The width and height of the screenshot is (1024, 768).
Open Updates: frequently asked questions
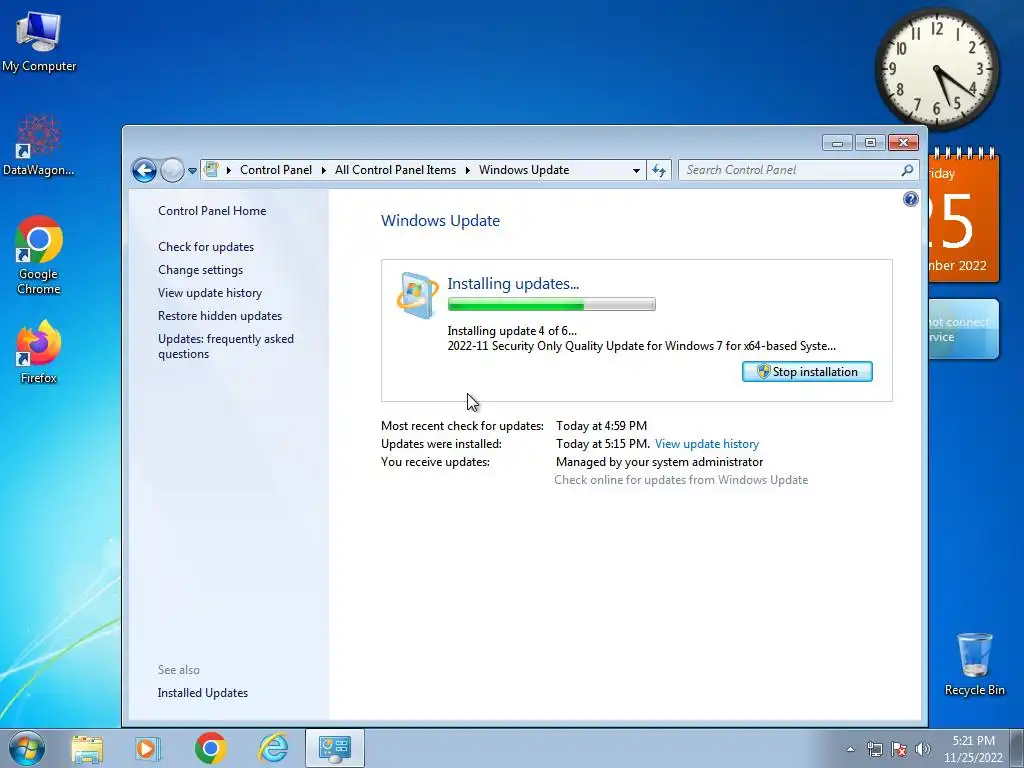226,346
